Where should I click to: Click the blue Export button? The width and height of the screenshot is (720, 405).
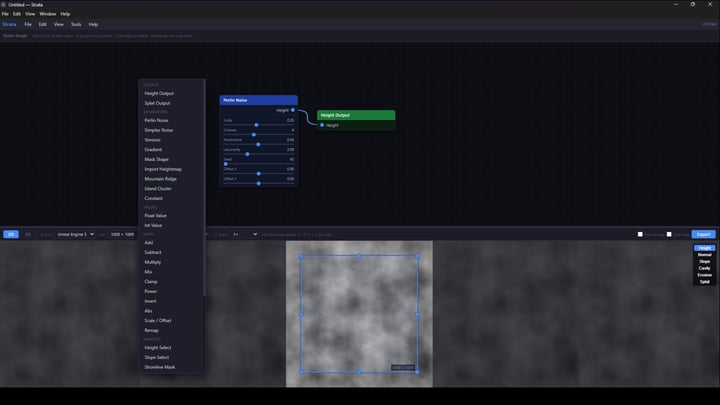pos(703,235)
